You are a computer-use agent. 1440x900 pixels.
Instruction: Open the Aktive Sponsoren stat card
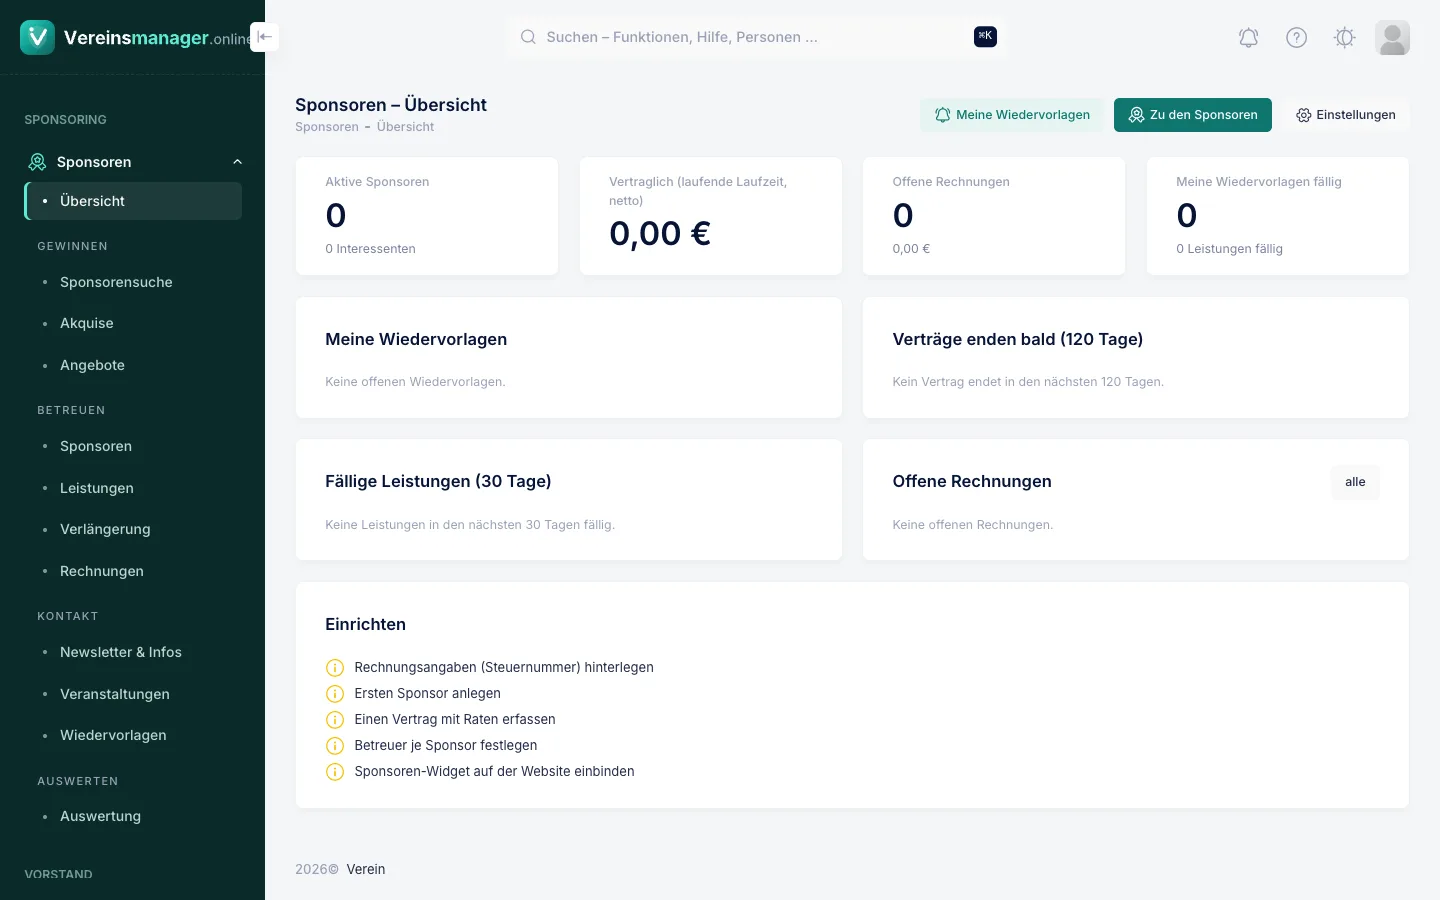(x=427, y=216)
